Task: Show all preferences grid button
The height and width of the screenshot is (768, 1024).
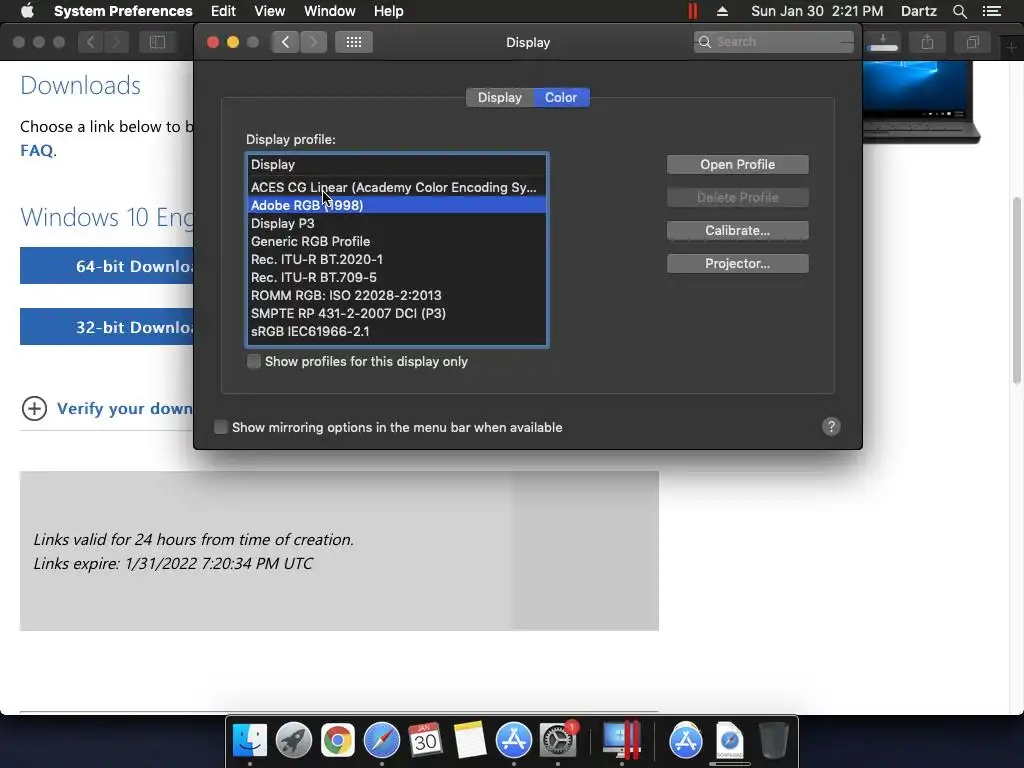Action: pyautogui.click(x=353, y=42)
